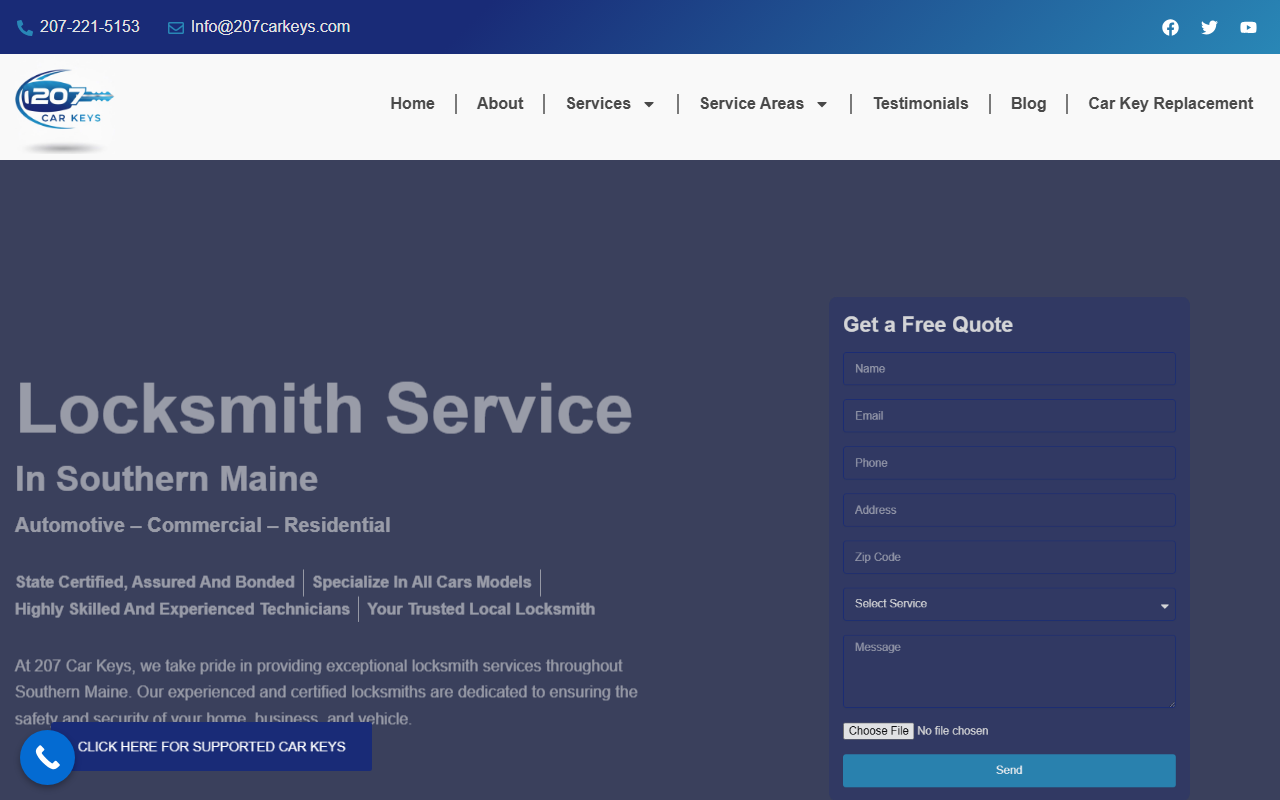The width and height of the screenshot is (1280, 800).
Task: Click the Get a Free Quote heading
Action: click(x=928, y=324)
